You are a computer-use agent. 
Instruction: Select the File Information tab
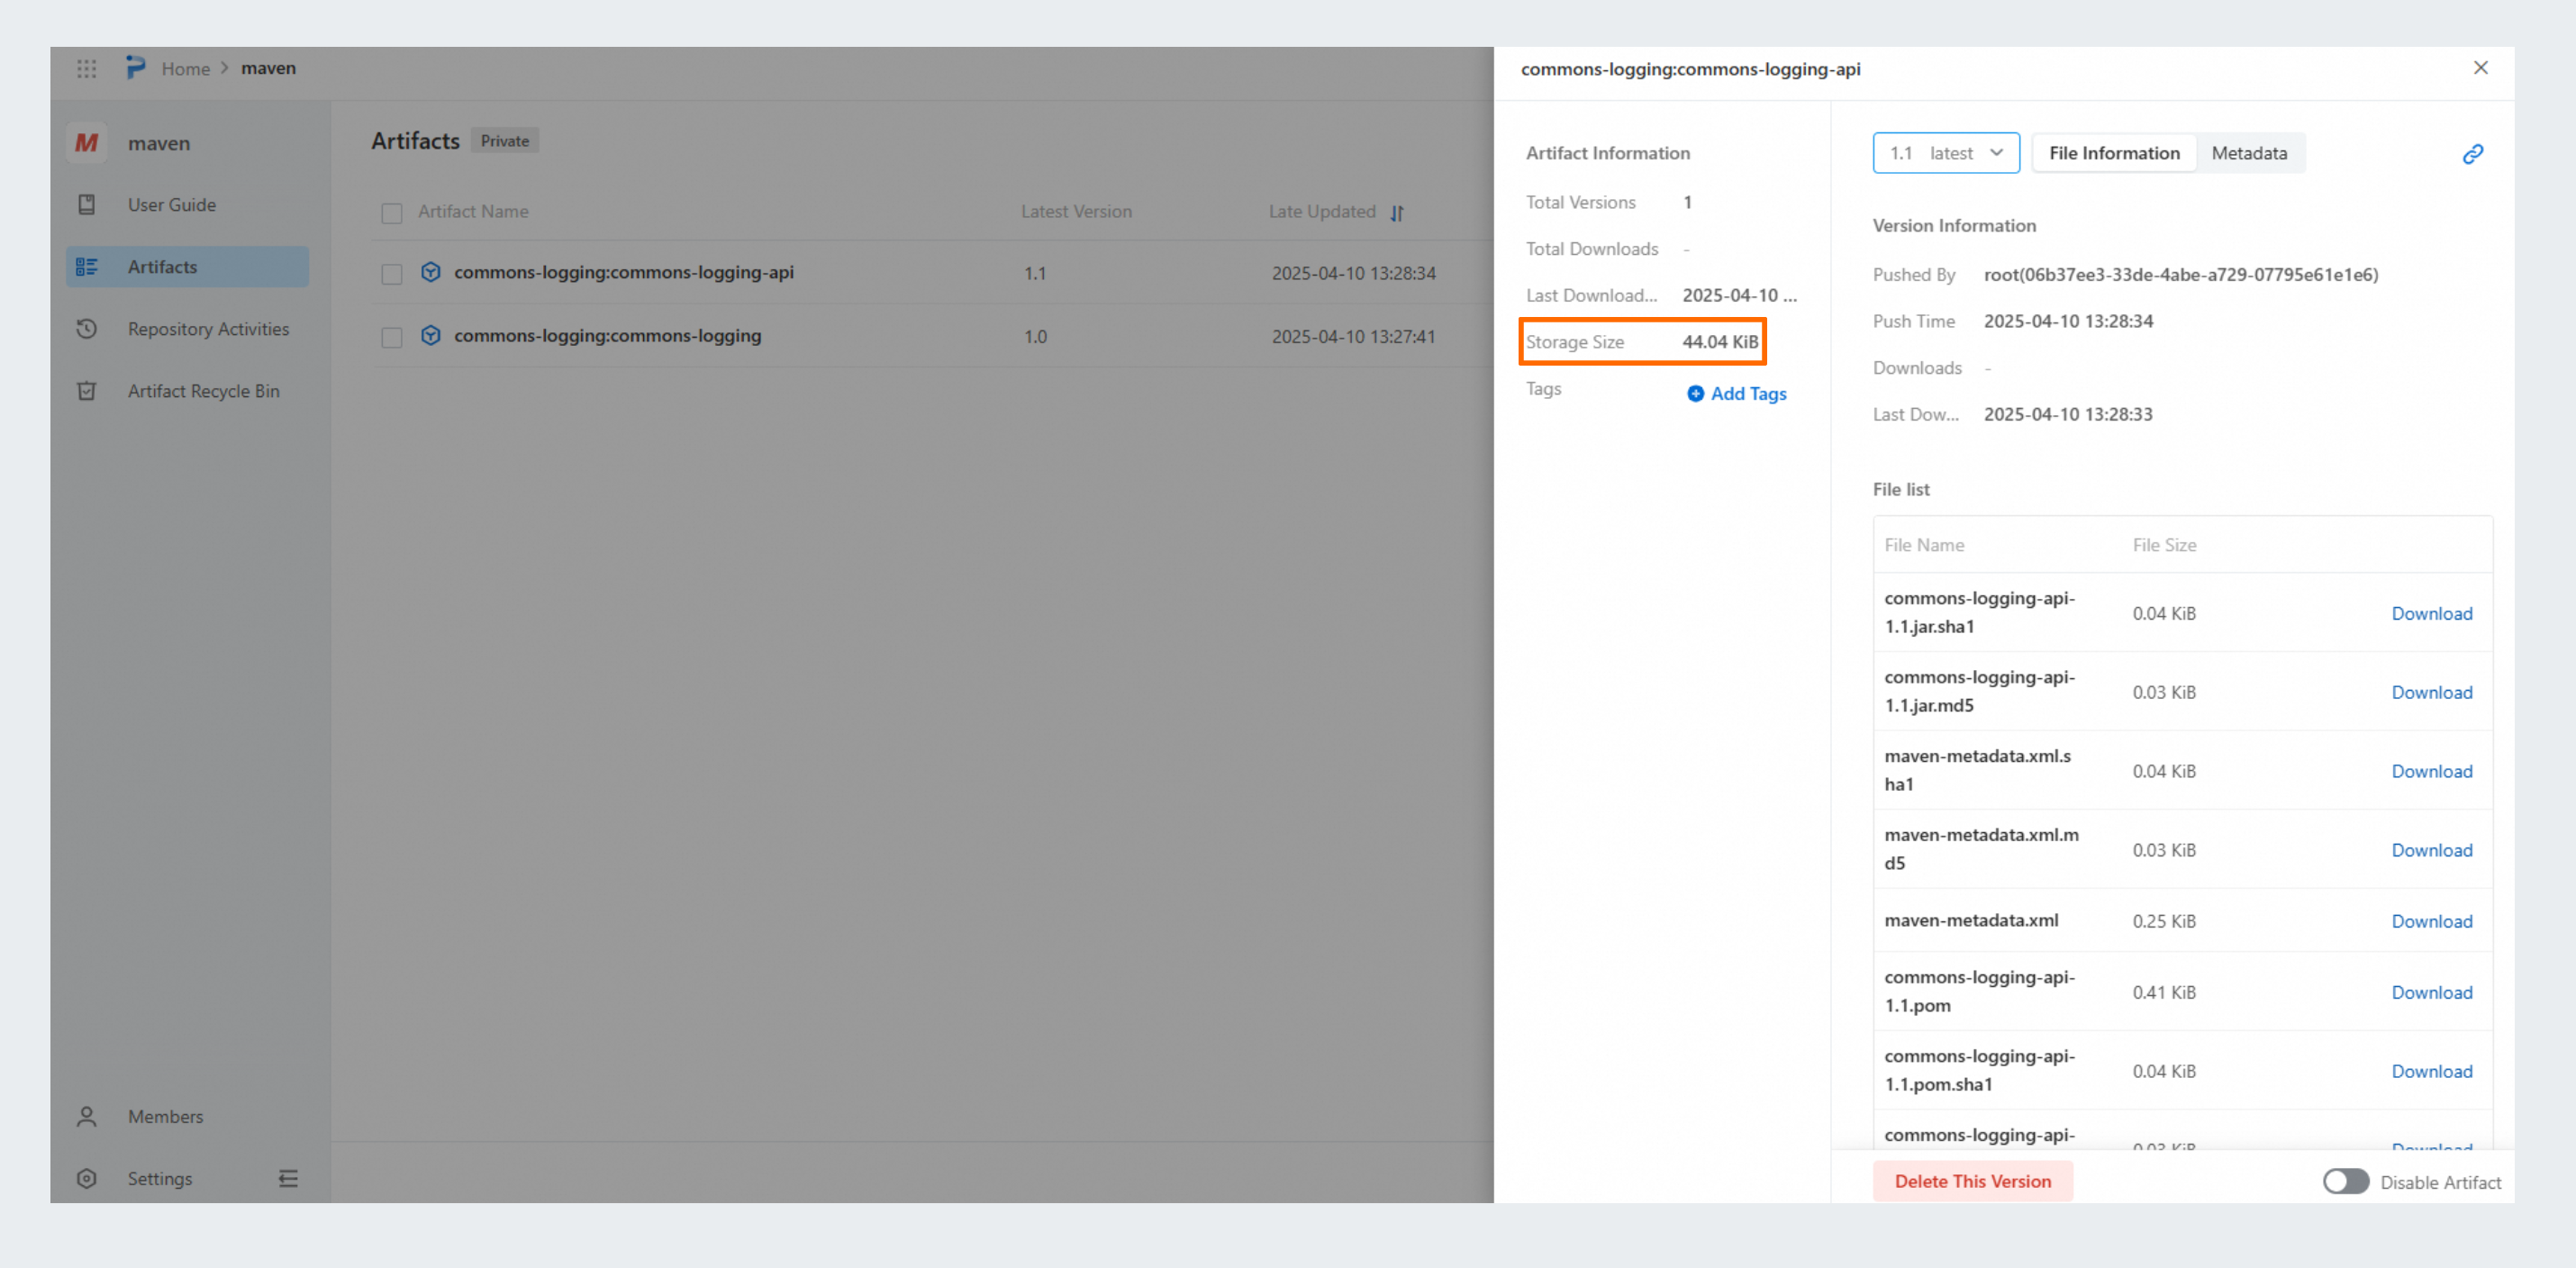coord(2114,153)
